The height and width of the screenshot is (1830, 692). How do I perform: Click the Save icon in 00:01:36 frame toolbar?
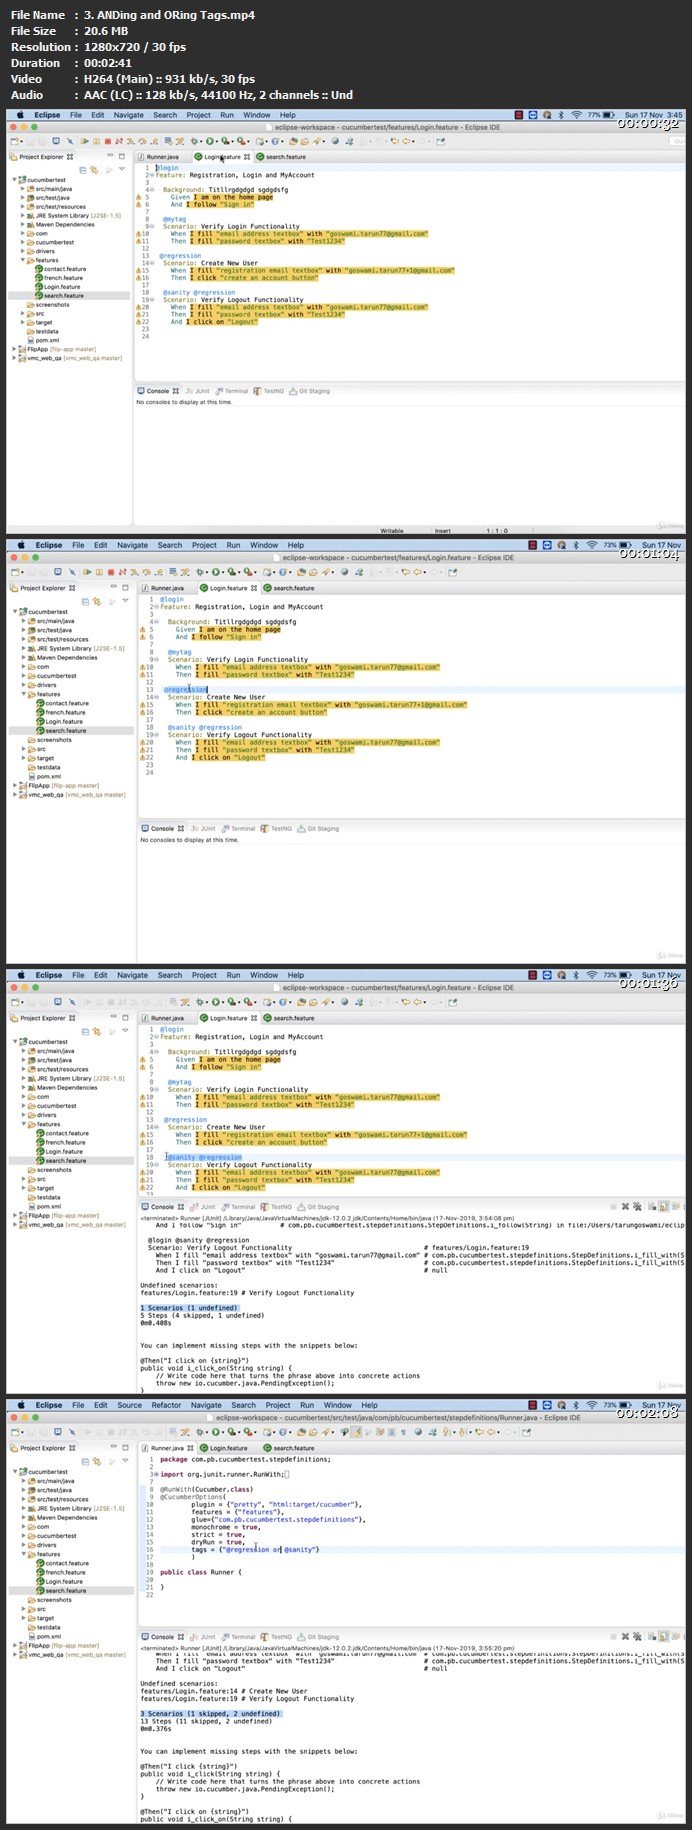coord(32,1002)
